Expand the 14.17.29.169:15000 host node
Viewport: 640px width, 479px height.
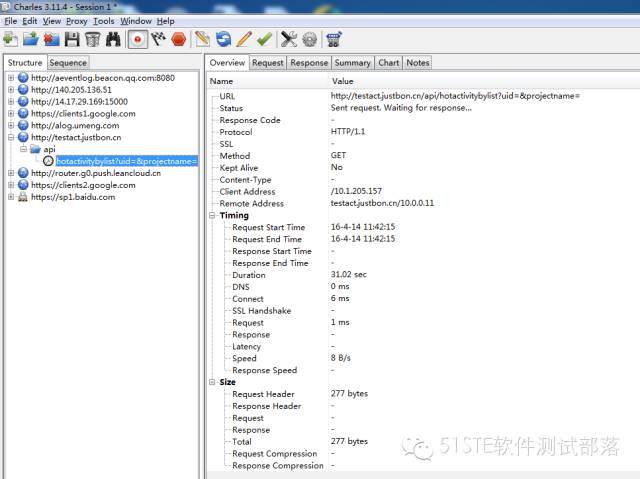(11, 101)
